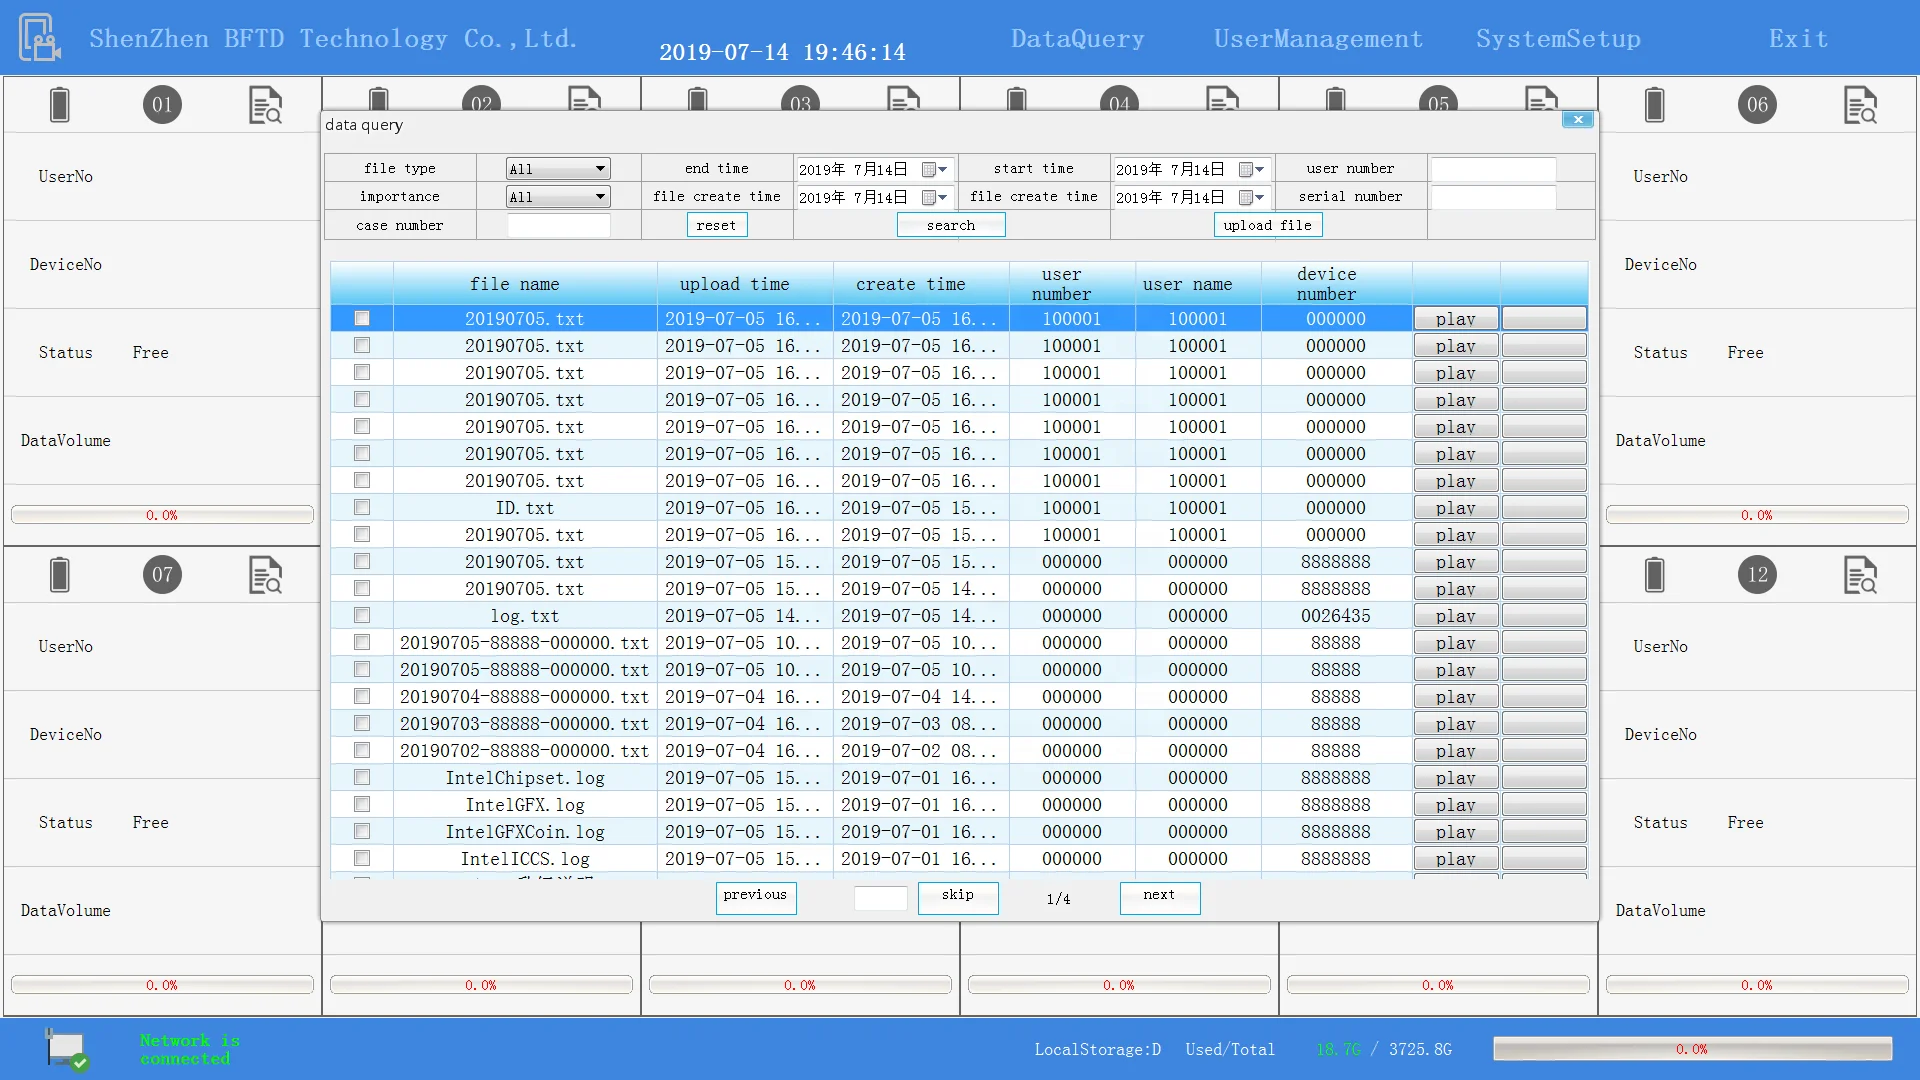Image resolution: width=1920 pixels, height=1080 pixels.
Task: Click the document search icon in slot 12
Action: pyautogui.click(x=1860, y=575)
